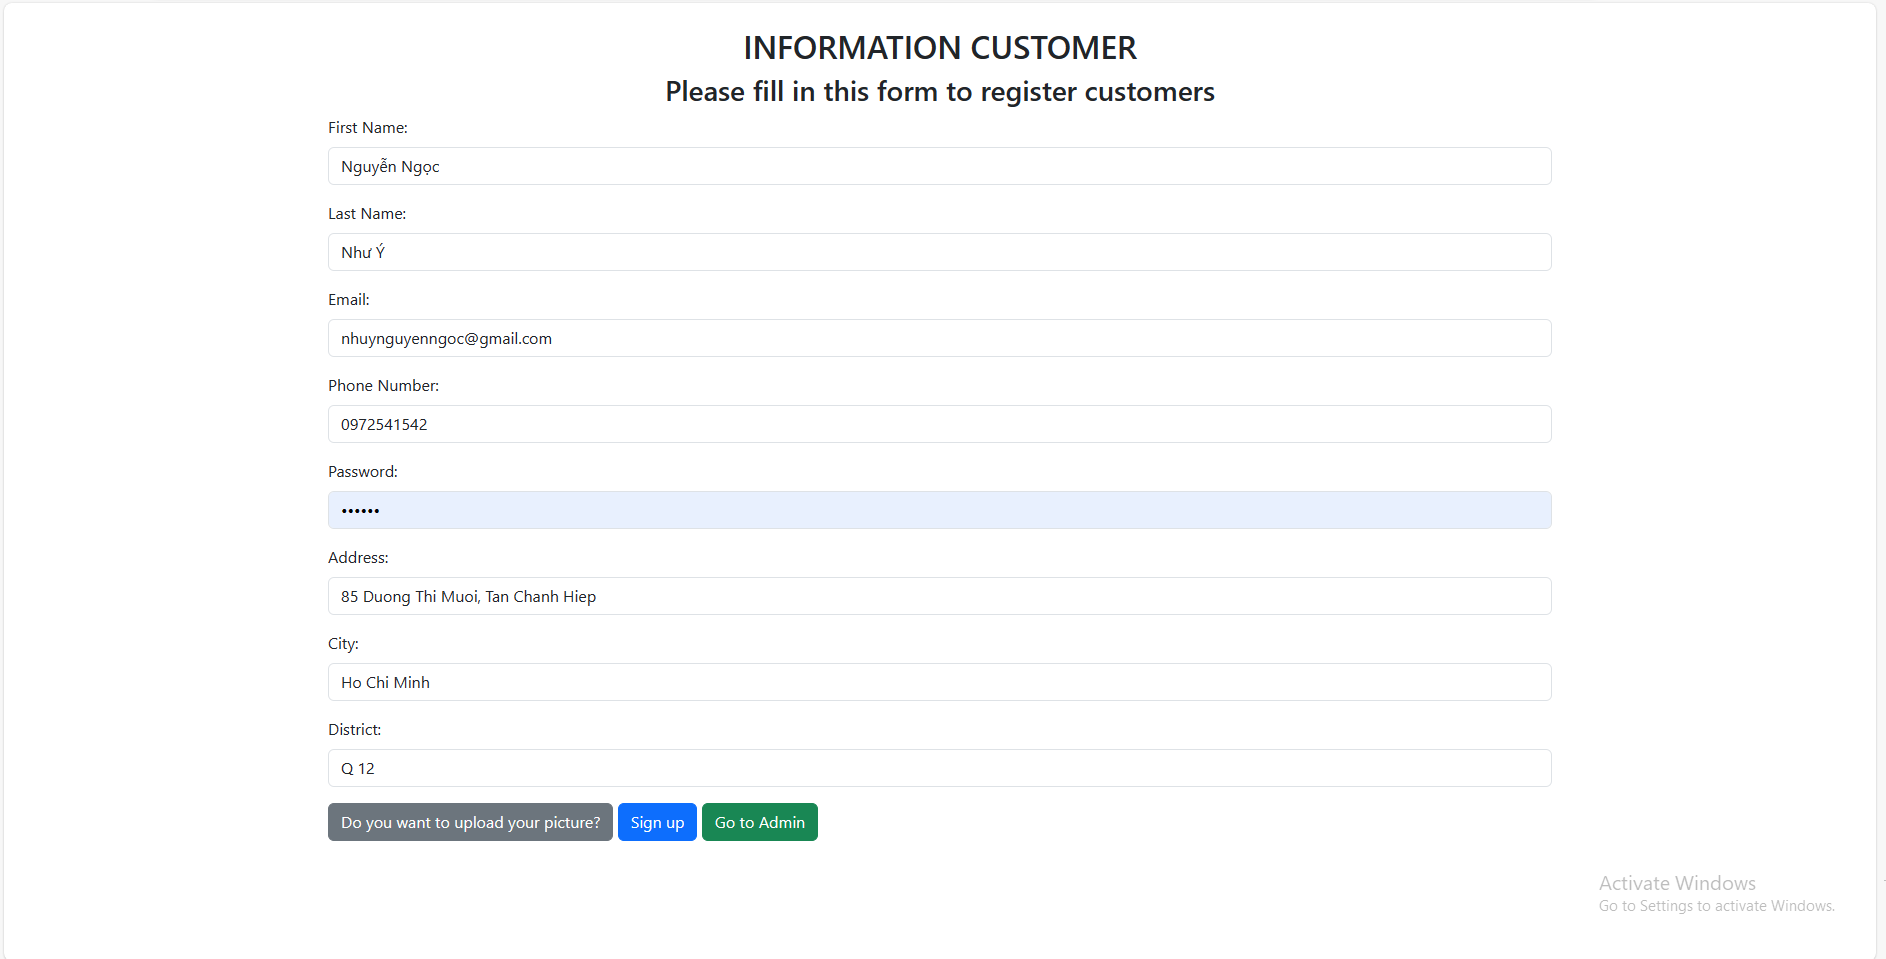Click the INFORMATION CUSTOMER page heading
This screenshot has width=1886, height=959.
(x=939, y=48)
